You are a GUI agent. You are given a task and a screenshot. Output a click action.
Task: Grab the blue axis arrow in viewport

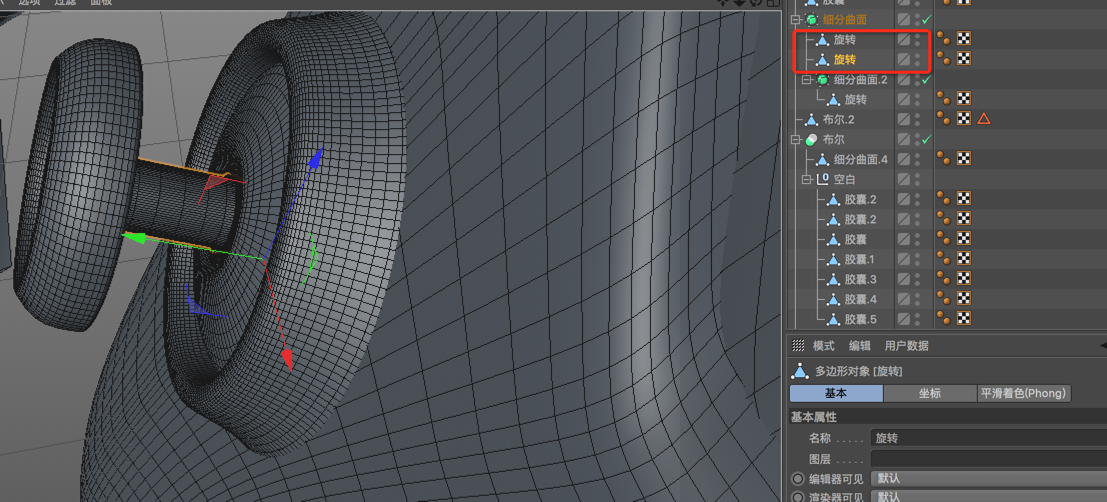click(x=317, y=159)
